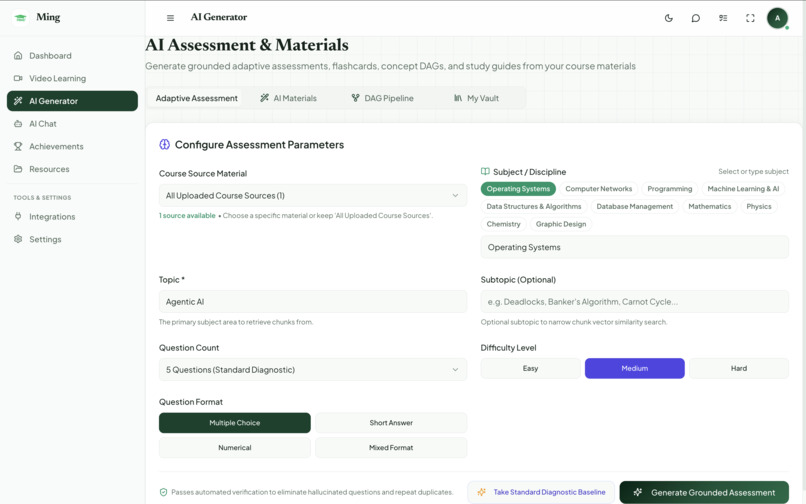Expand Course Source Material dropdown chevron
This screenshot has width=806, height=504.
coord(455,195)
